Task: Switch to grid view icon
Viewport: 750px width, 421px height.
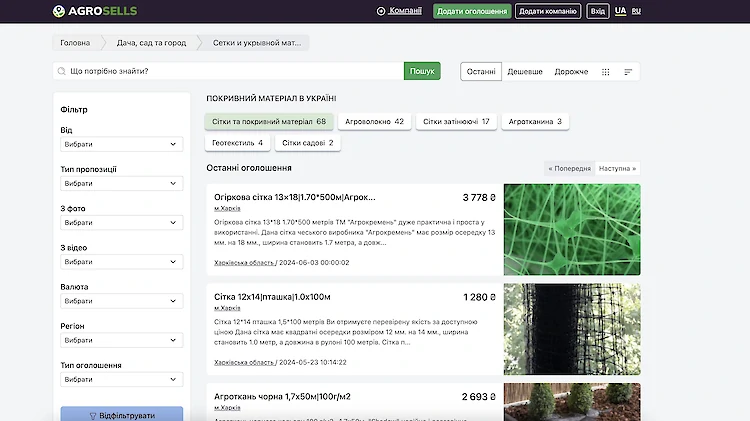Action: point(606,72)
